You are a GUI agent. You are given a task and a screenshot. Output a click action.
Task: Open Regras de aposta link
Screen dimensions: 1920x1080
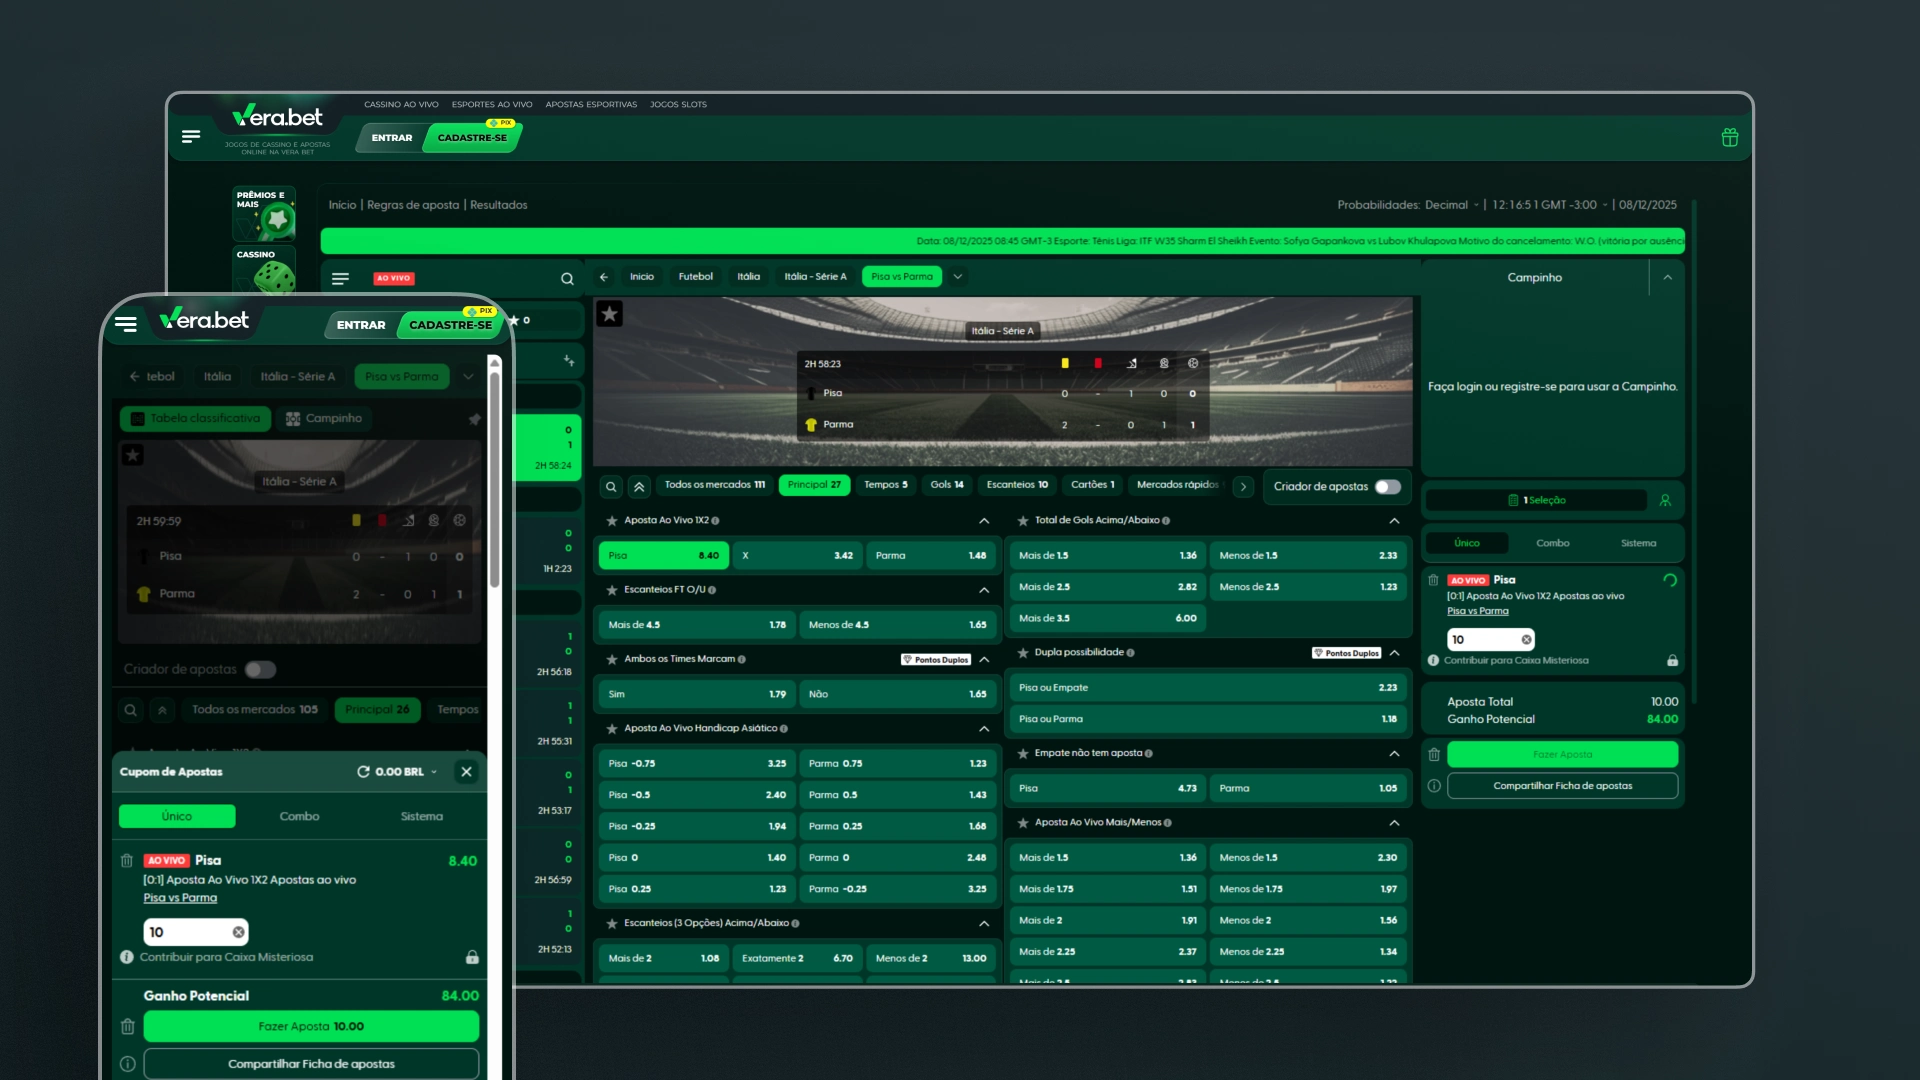tap(413, 205)
